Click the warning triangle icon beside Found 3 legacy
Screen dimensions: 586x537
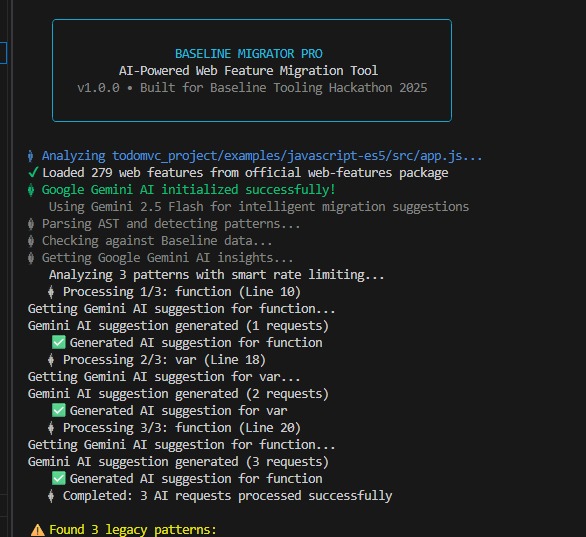(x=37, y=530)
